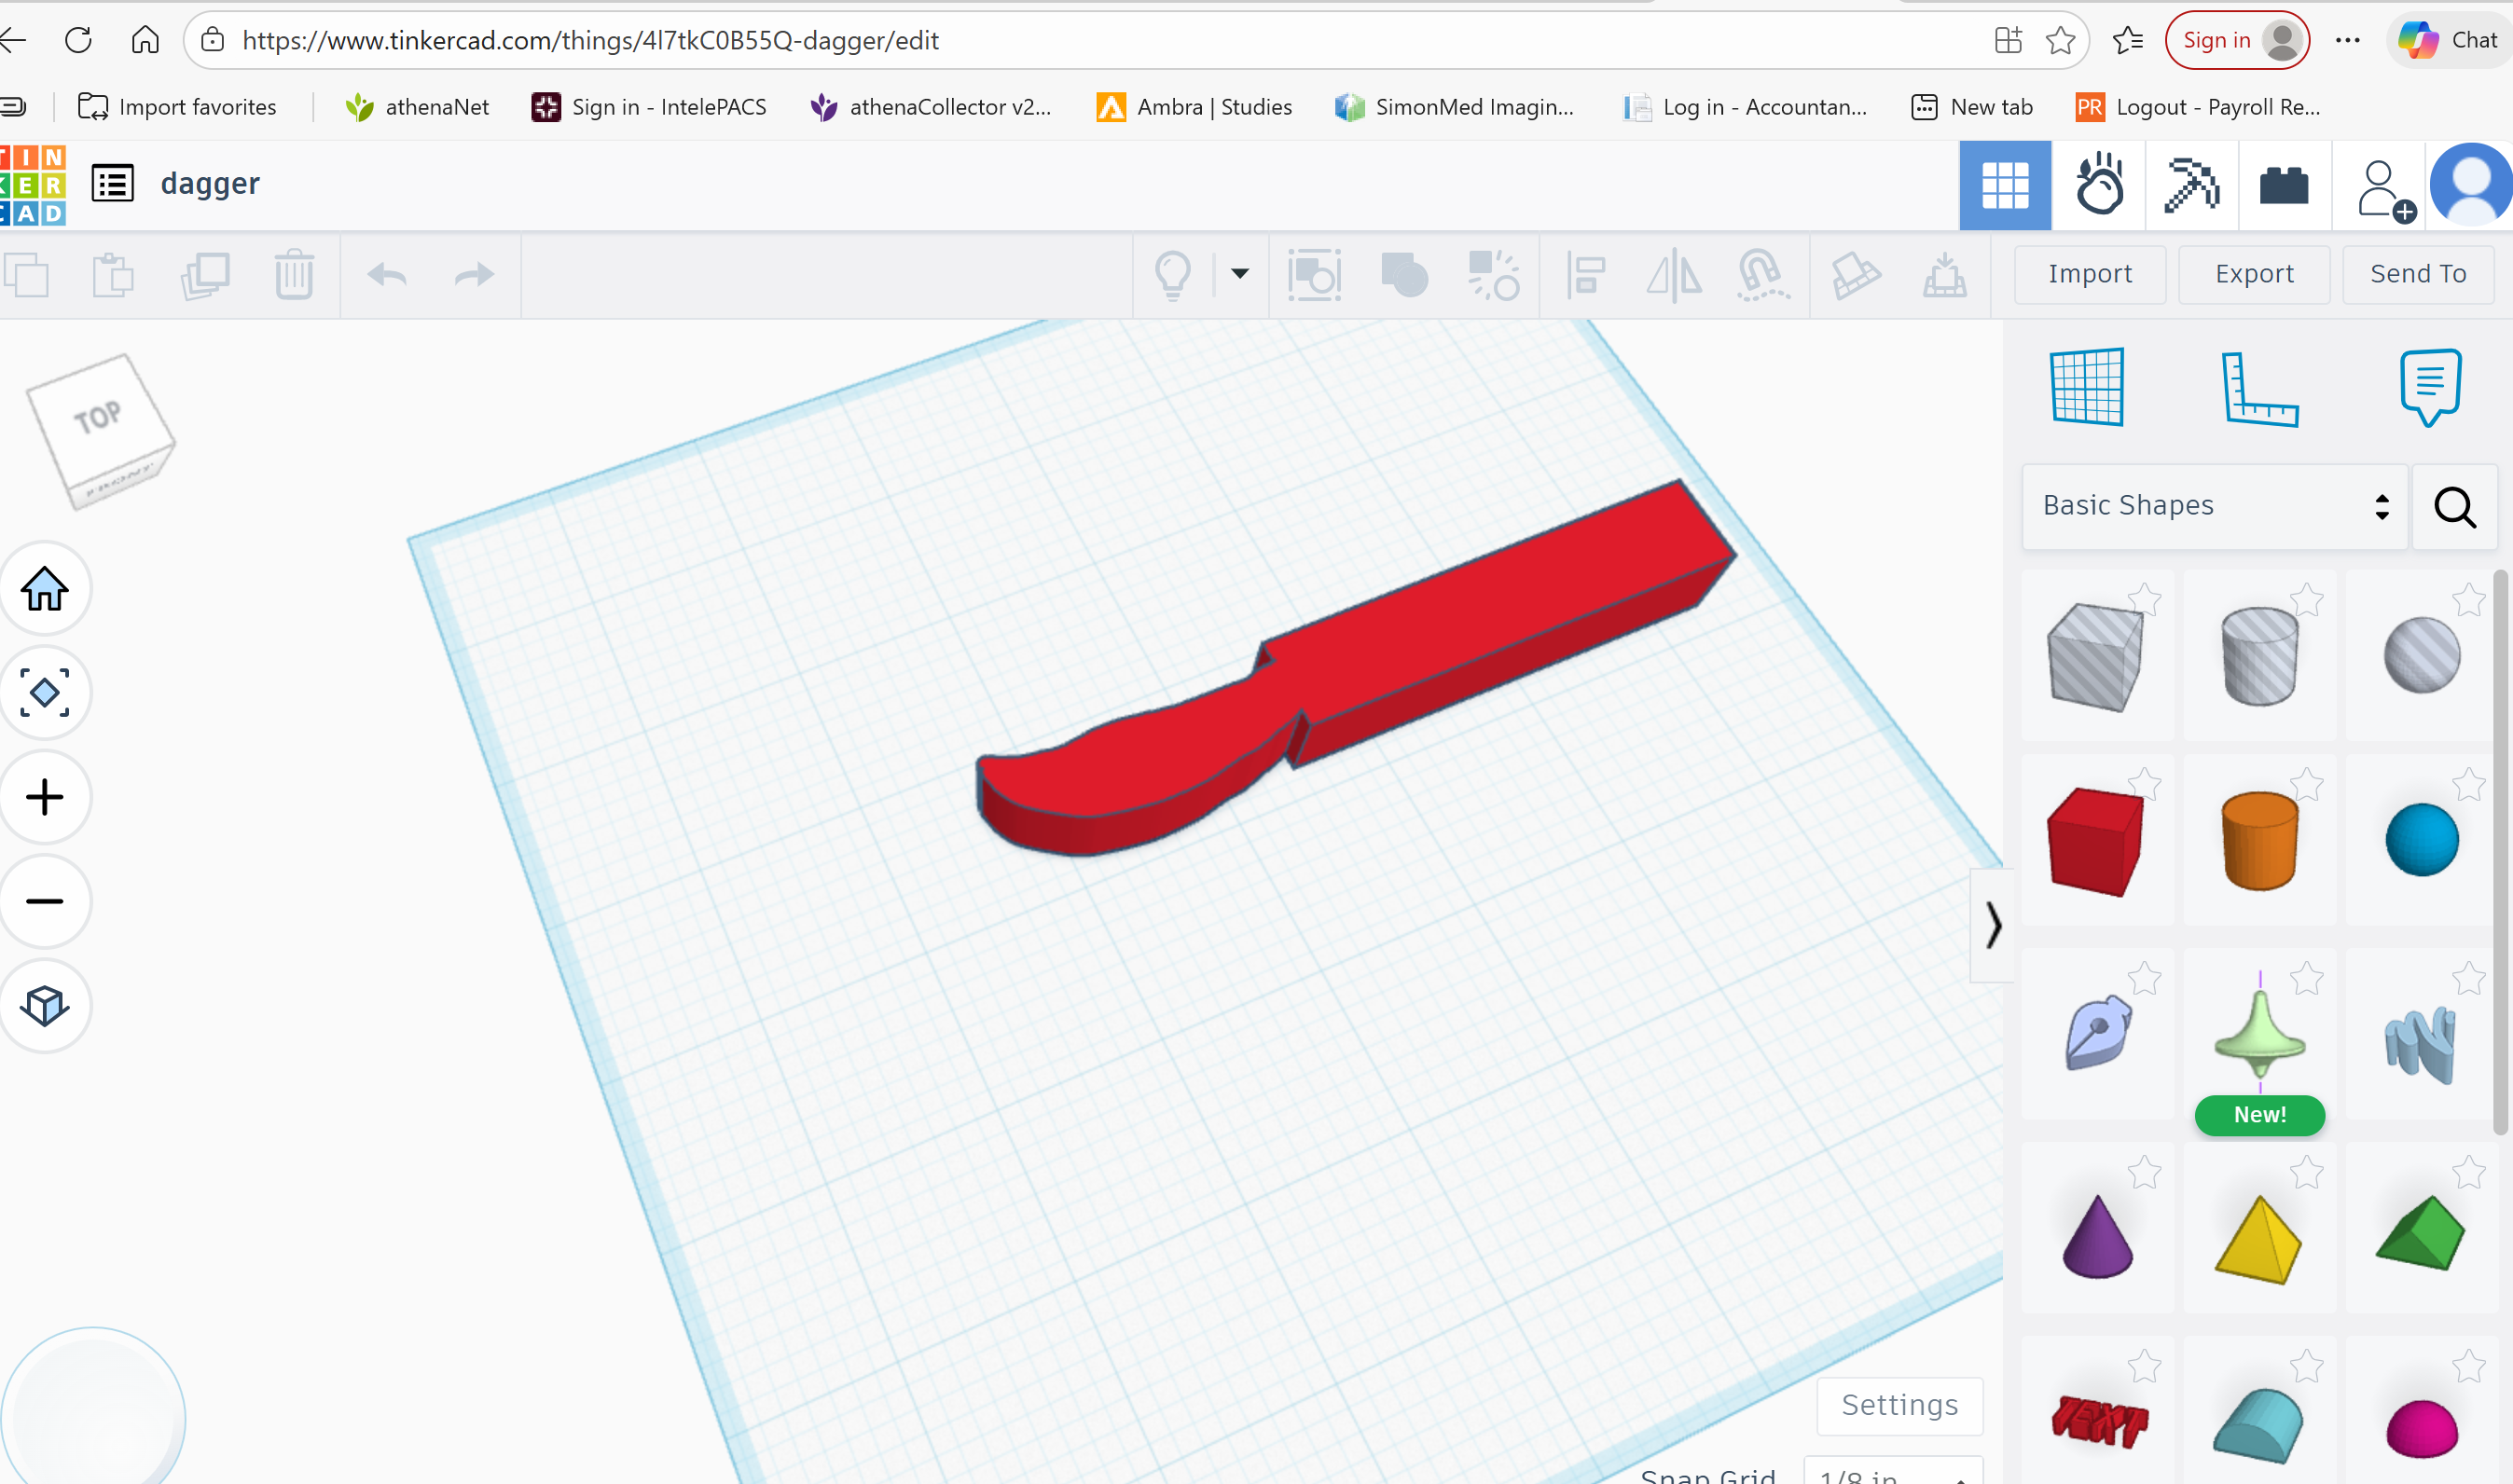The image size is (2513, 1484).
Task: Select the Fit all in view icon
Action: pyautogui.click(x=45, y=693)
